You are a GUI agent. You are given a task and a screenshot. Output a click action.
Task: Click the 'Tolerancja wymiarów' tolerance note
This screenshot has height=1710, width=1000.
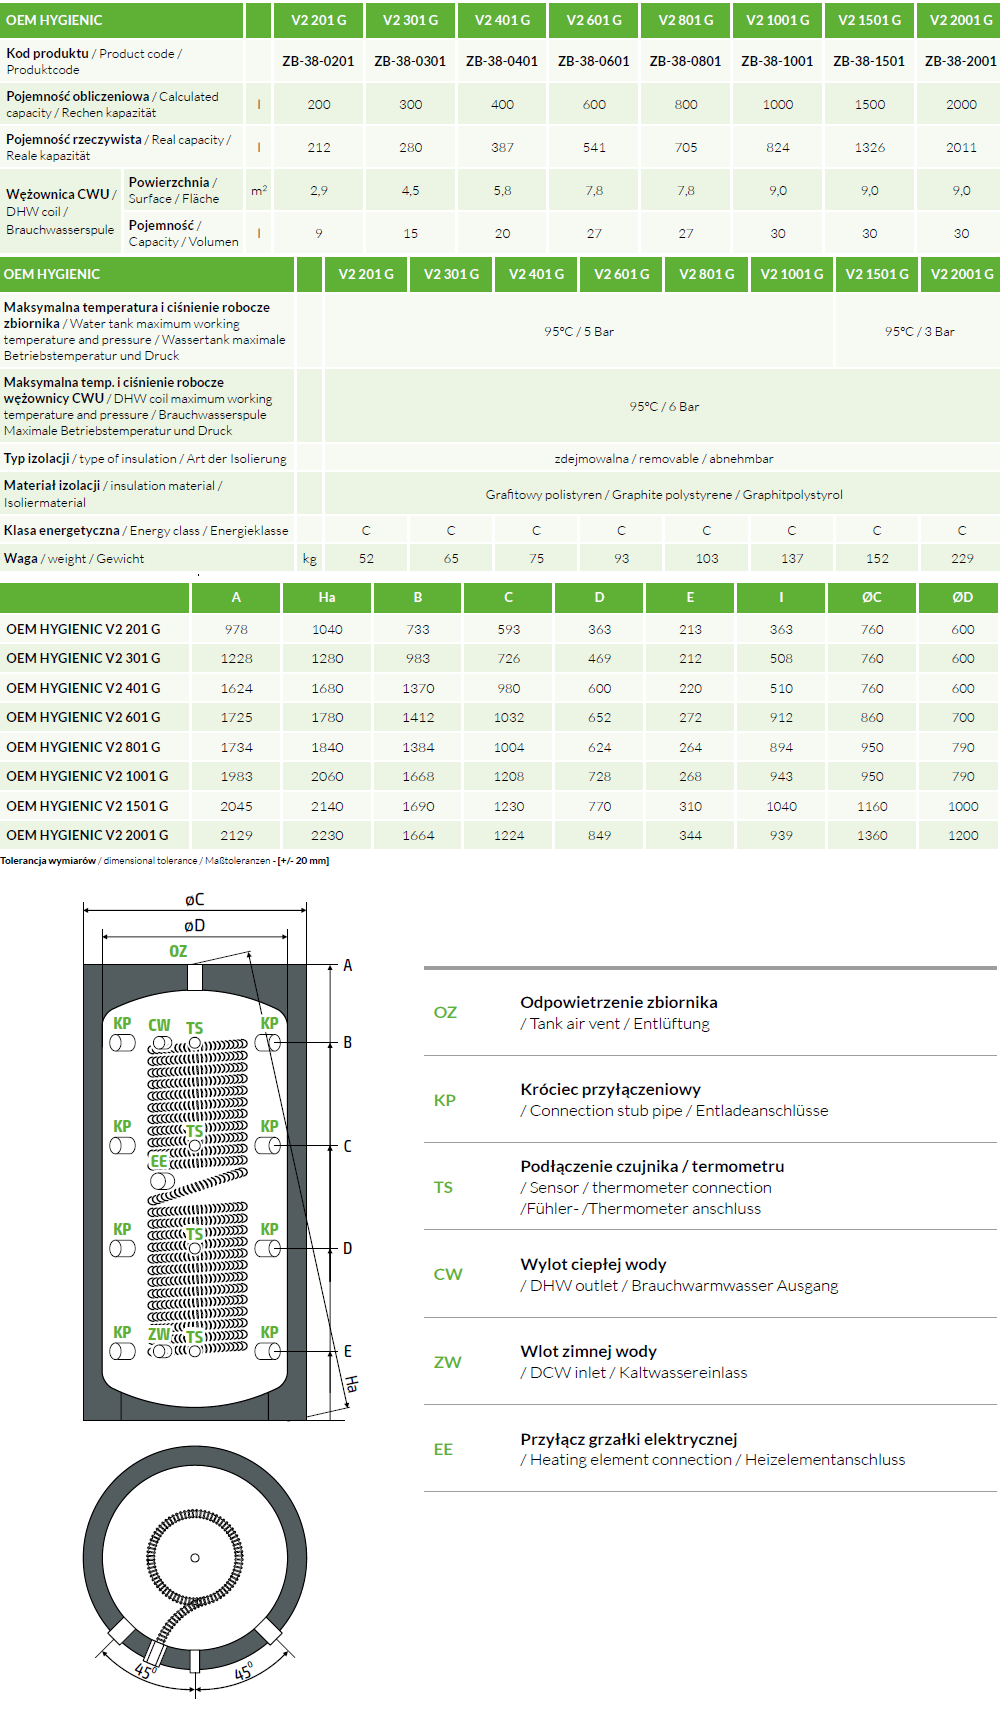pos(164,861)
